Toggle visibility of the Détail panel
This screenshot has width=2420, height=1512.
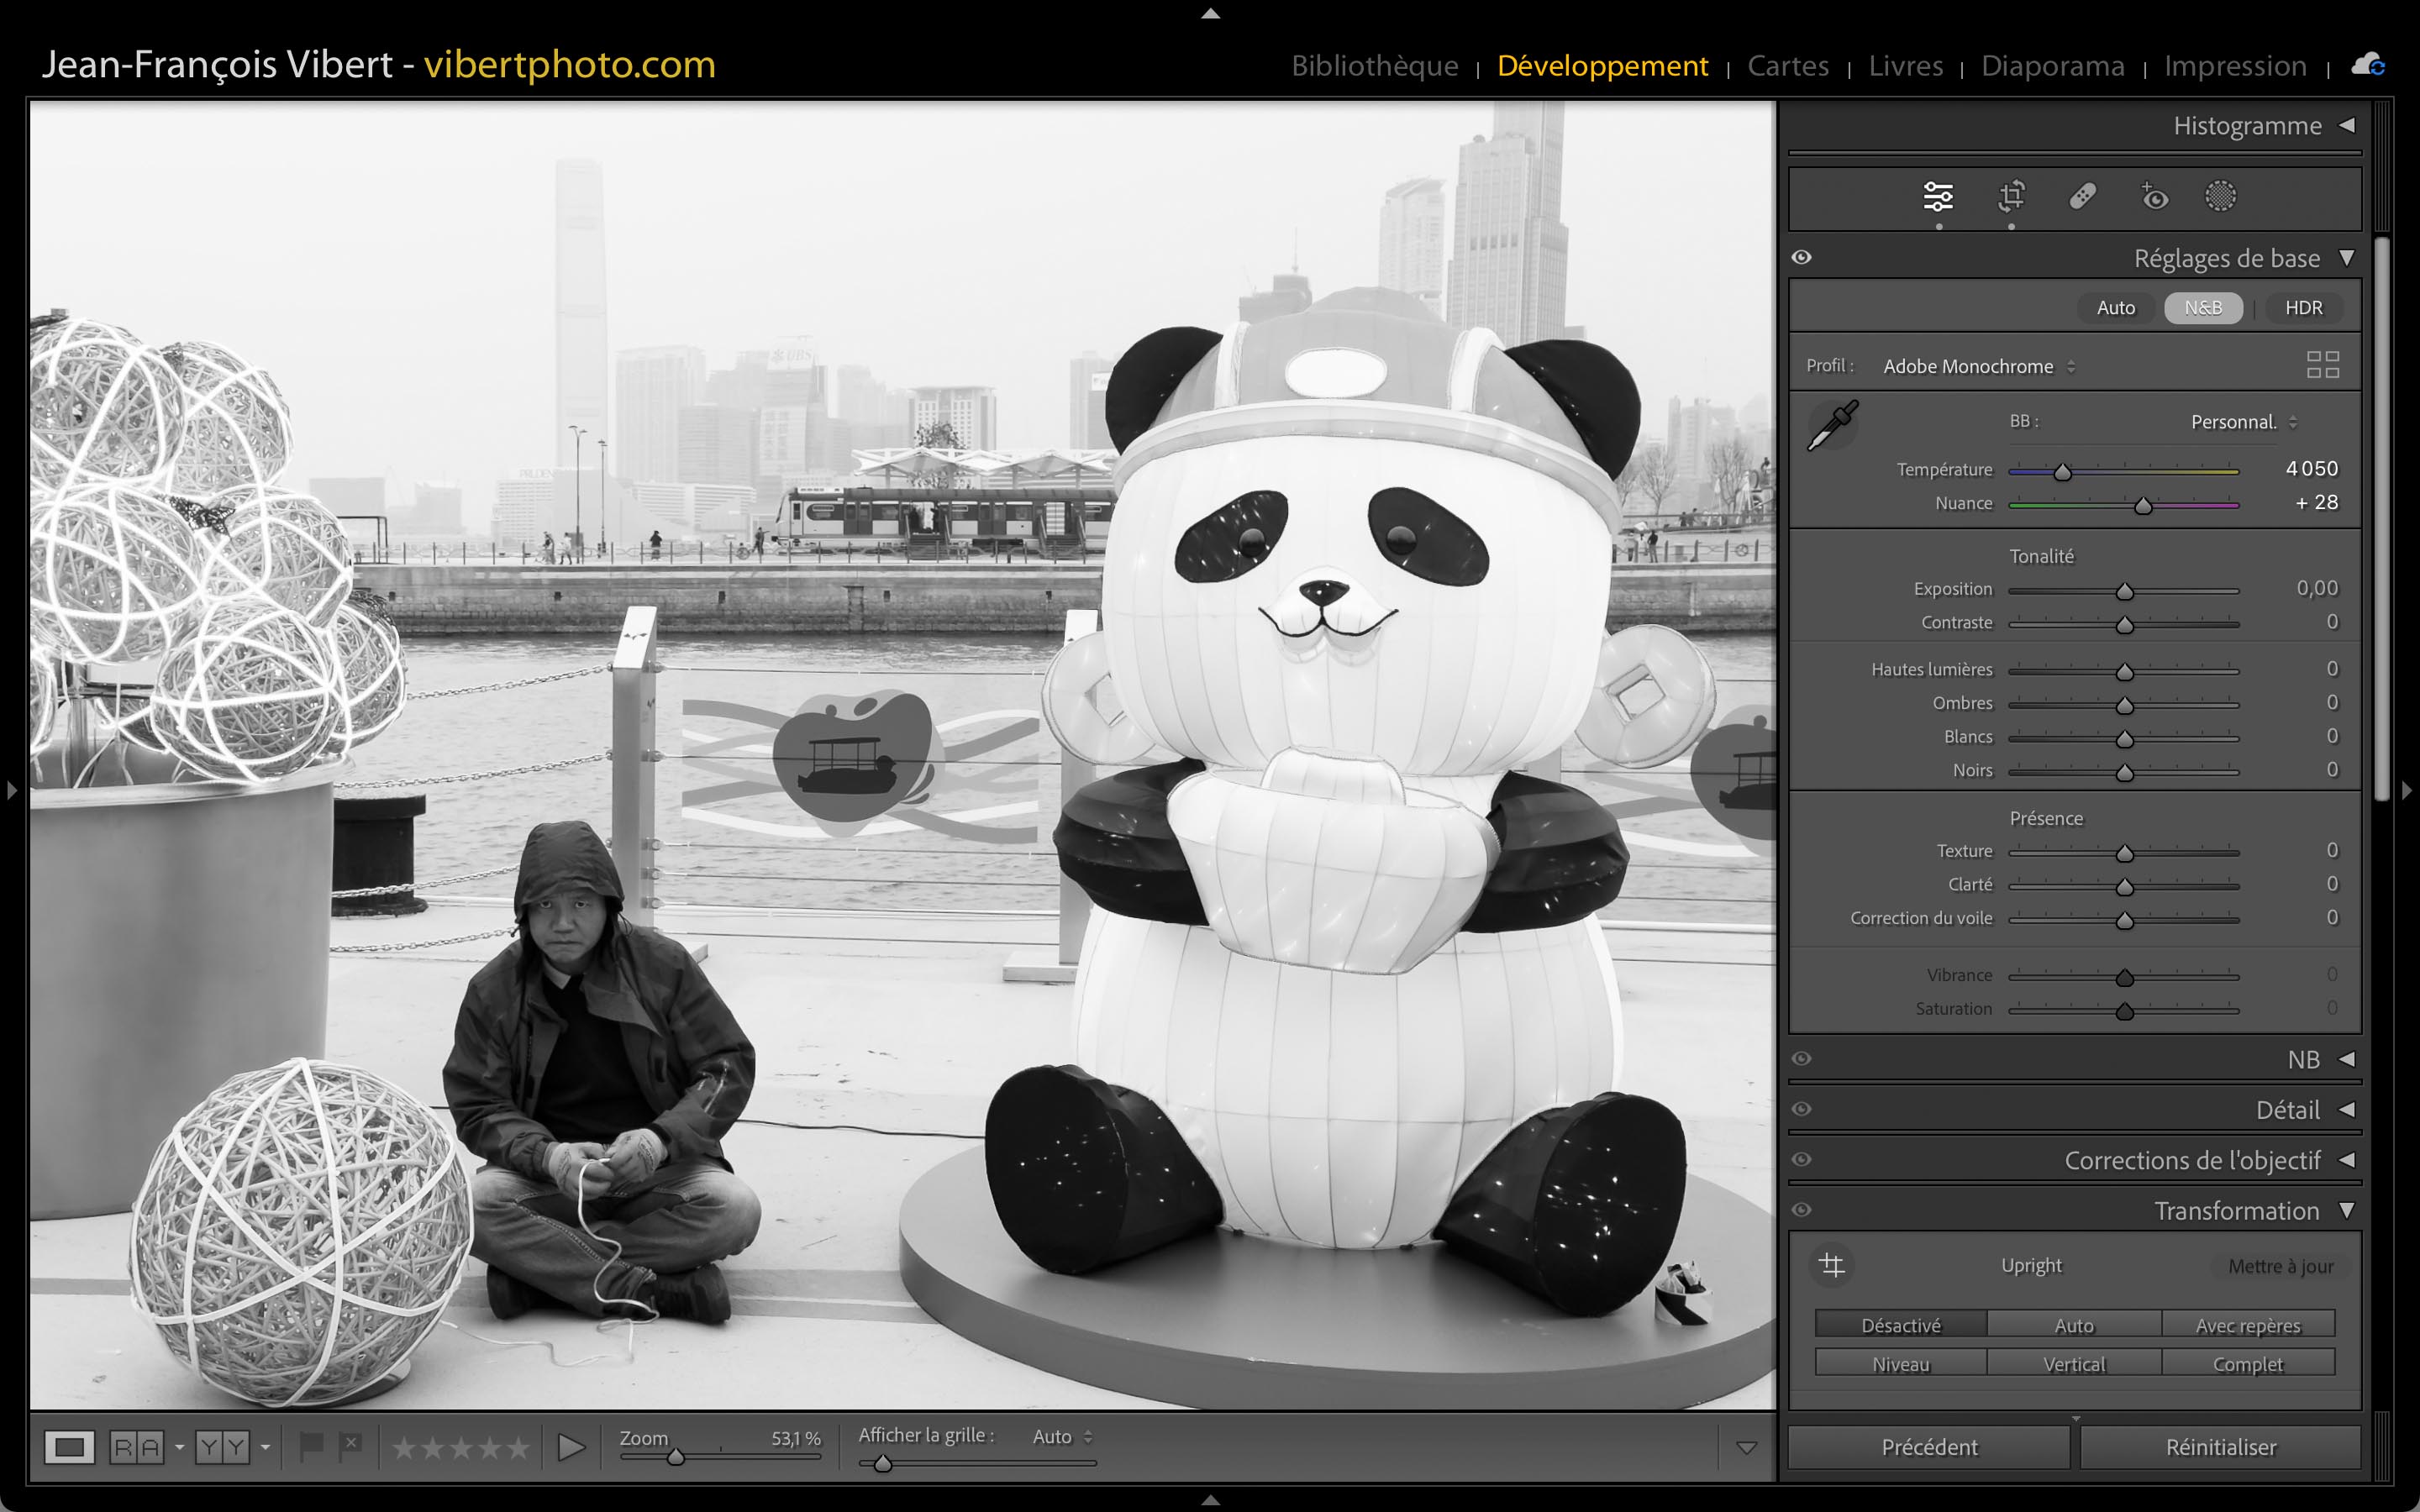coord(1802,1109)
